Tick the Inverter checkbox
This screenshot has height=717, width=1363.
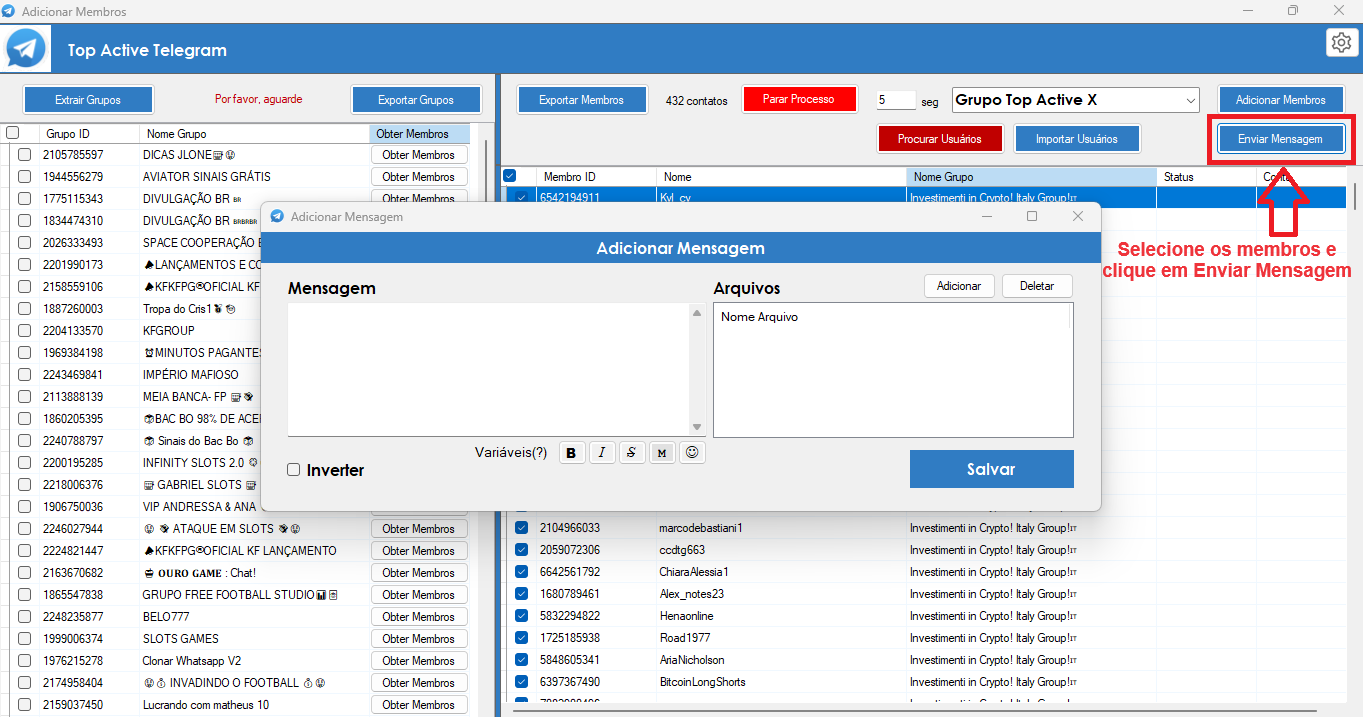point(294,470)
